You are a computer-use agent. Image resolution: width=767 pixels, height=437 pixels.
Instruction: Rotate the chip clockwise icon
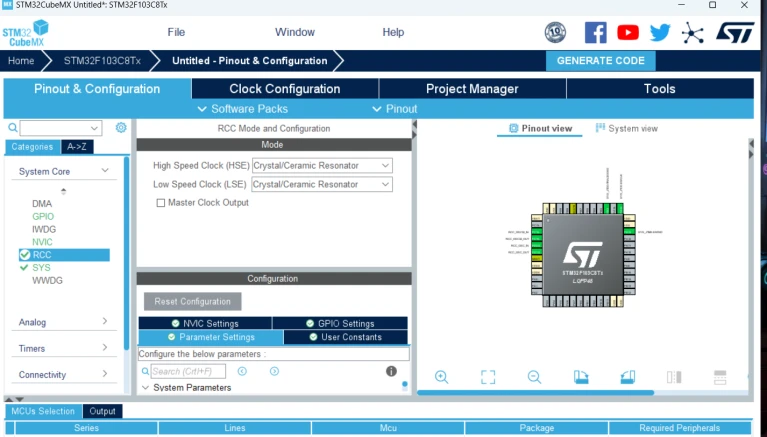(x=581, y=377)
